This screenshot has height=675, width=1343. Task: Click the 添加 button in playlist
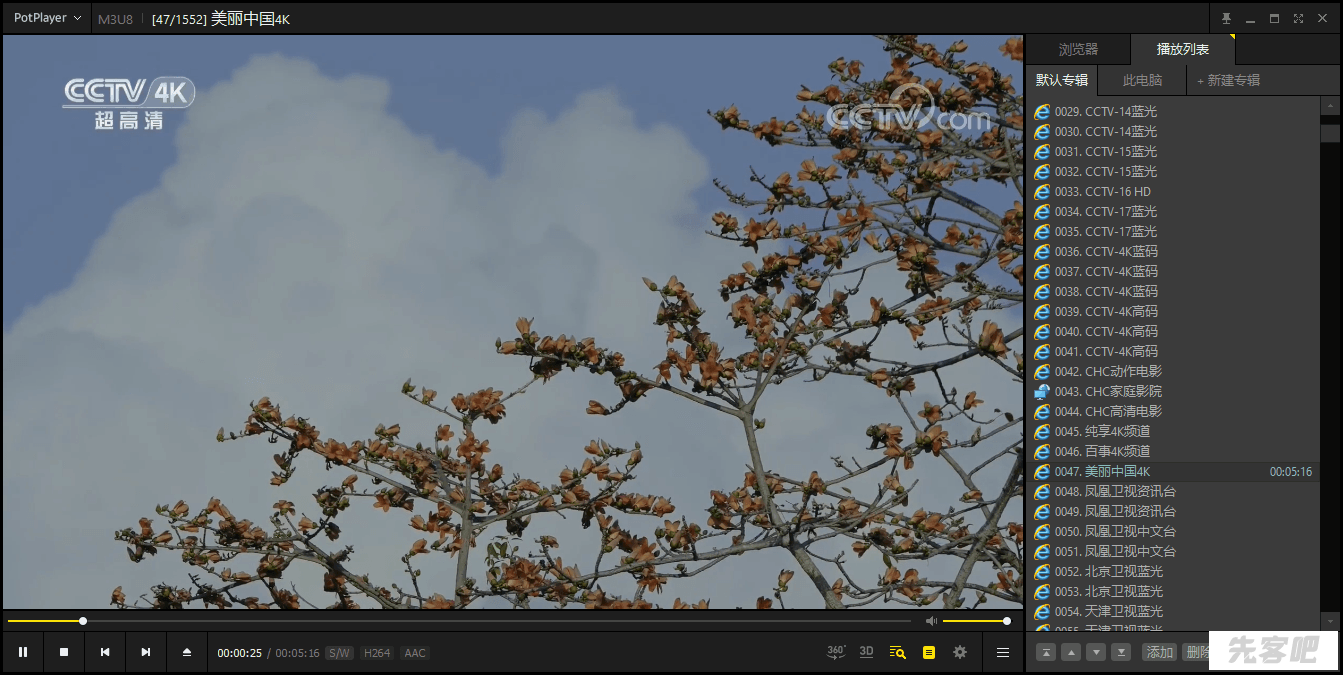point(1160,652)
